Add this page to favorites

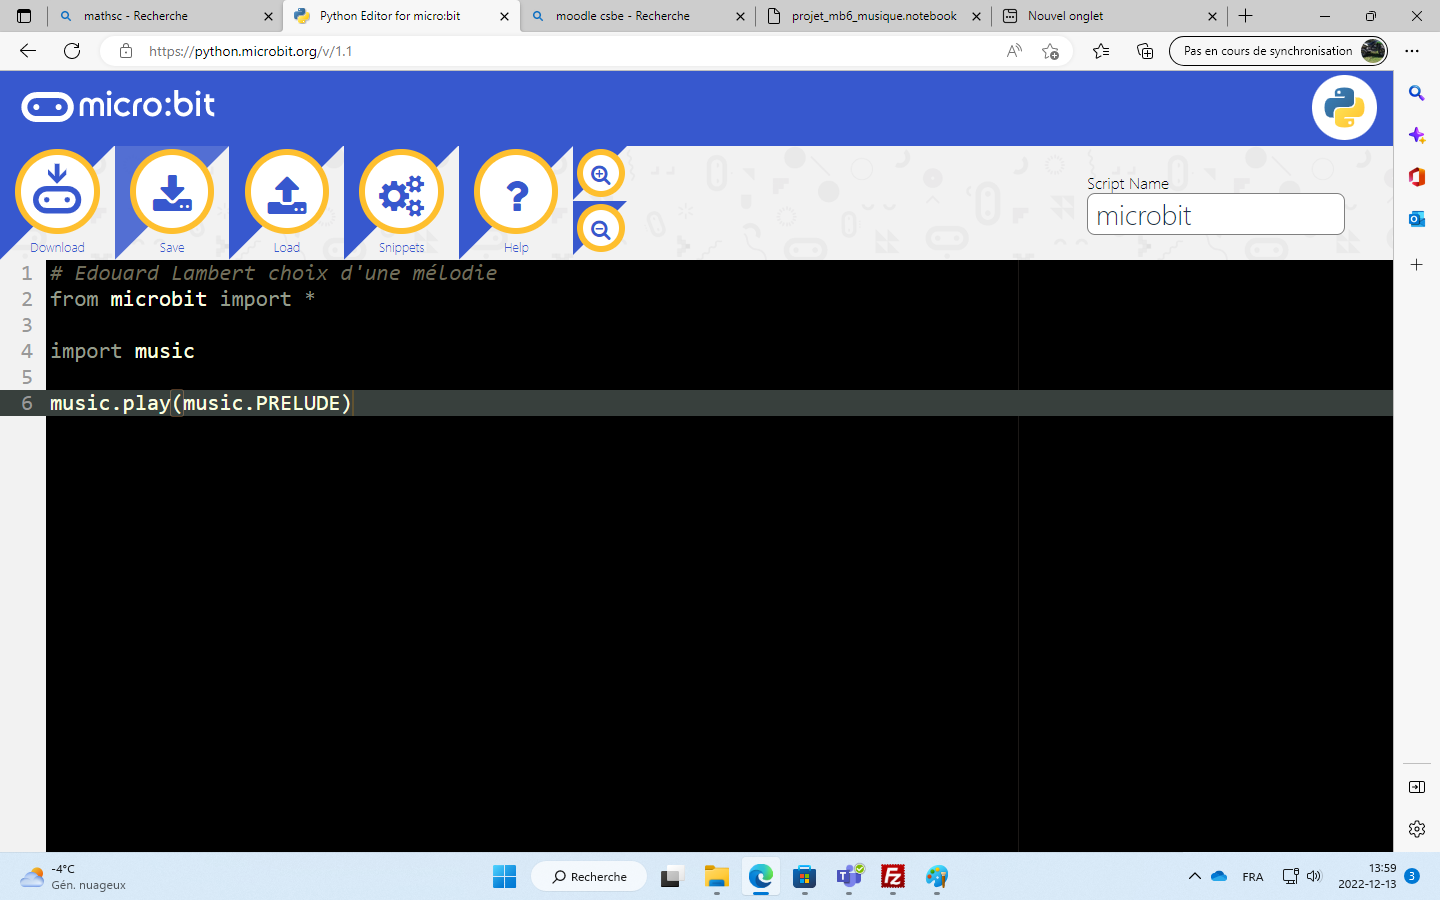1050,51
